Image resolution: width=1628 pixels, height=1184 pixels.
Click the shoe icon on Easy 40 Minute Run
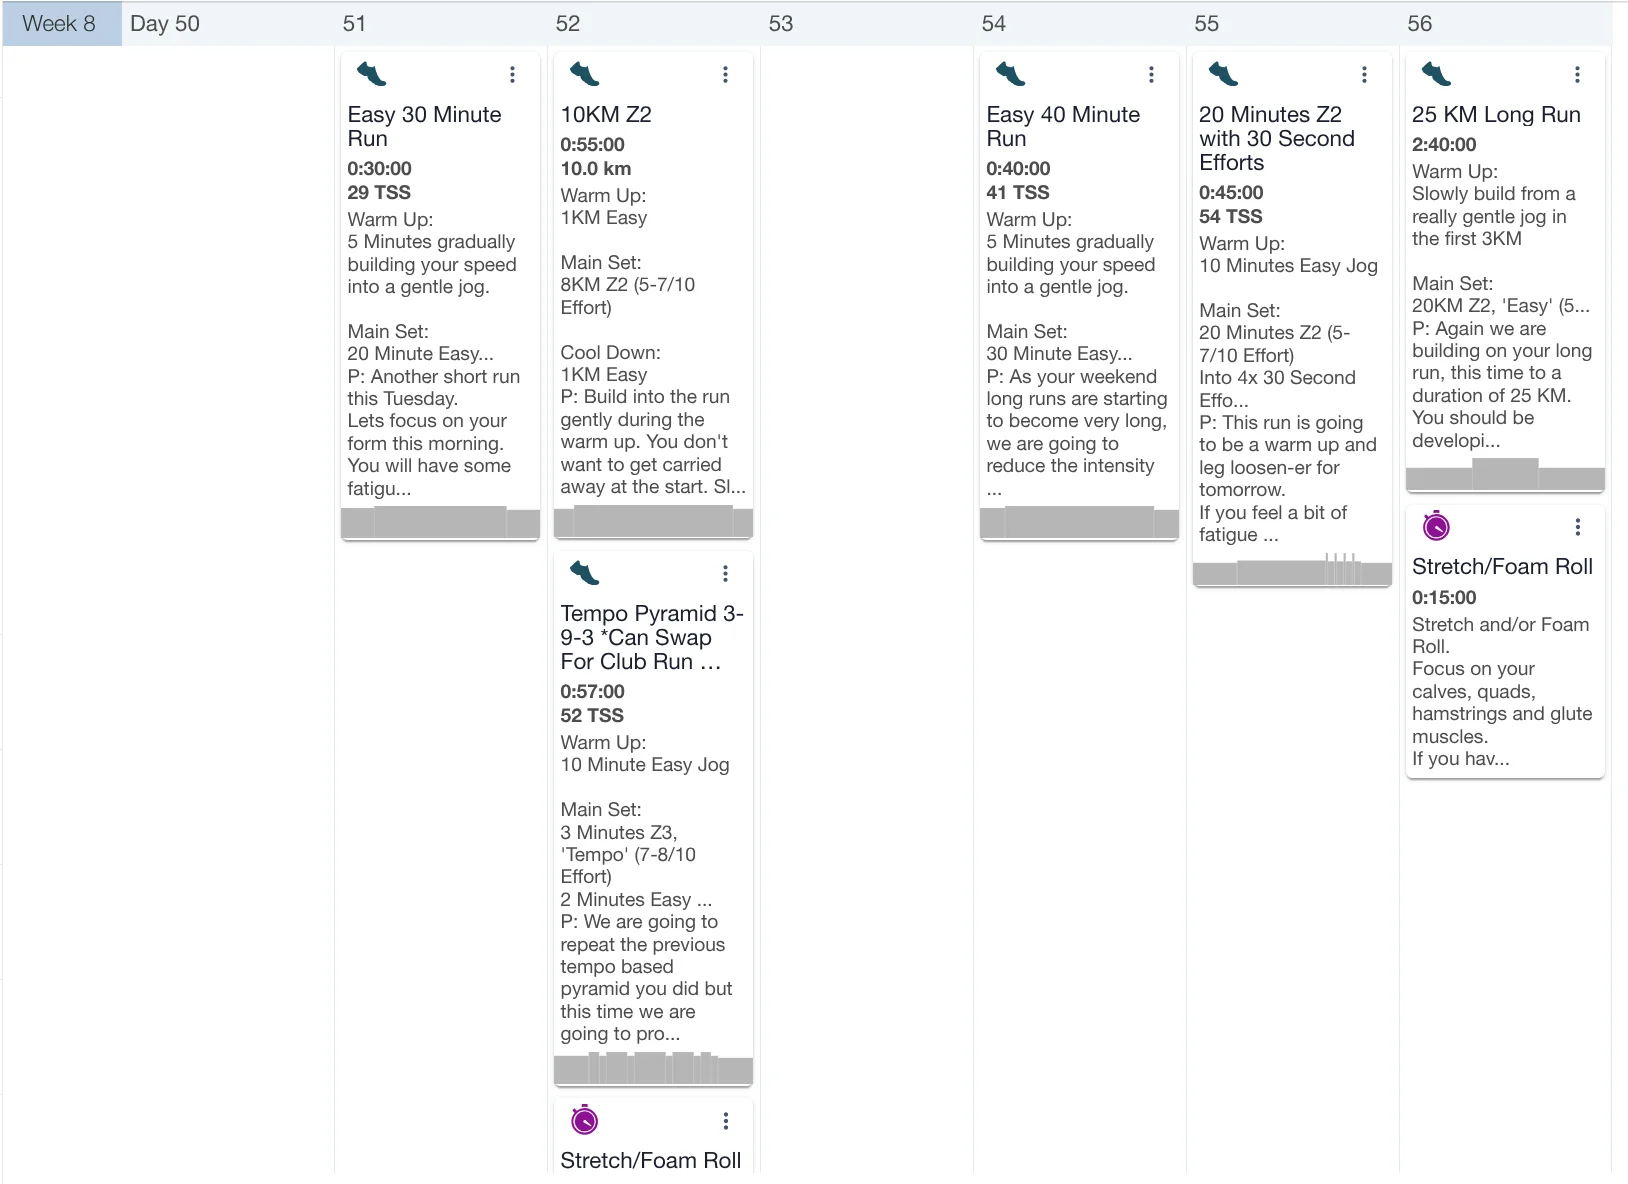click(x=1010, y=74)
